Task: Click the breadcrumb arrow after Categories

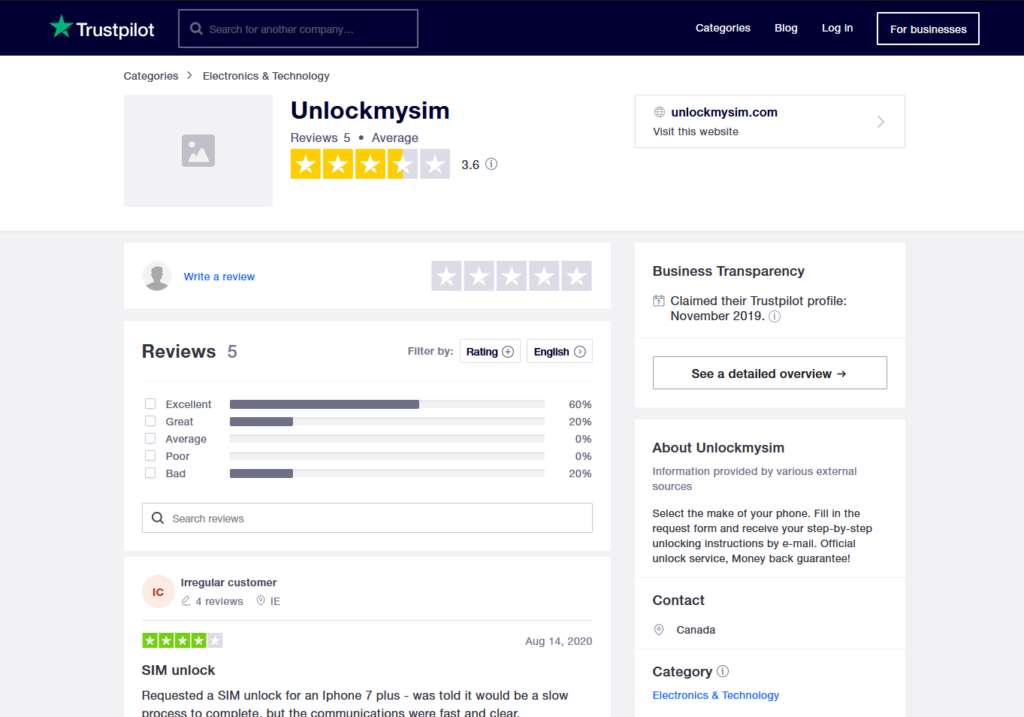Action: (x=189, y=76)
